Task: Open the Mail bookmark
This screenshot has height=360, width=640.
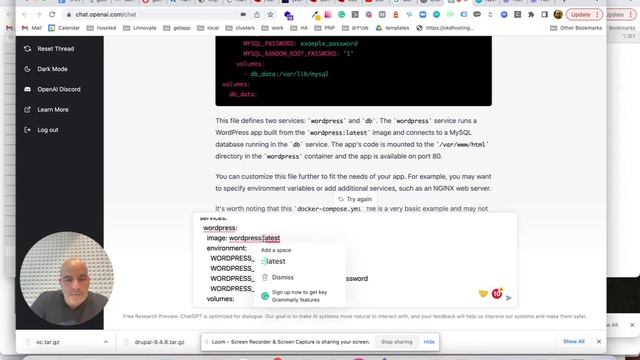Action: 31,28
